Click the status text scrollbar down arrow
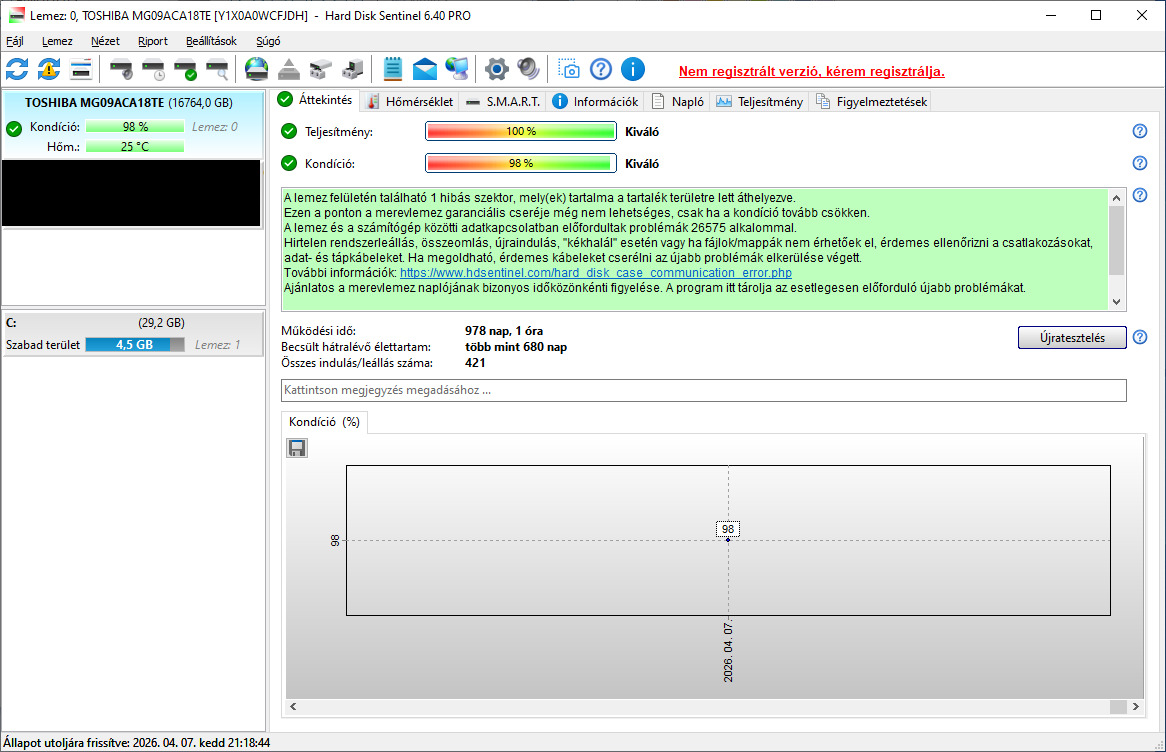Screen dimensions: 1166x752 coord(1116,301)
